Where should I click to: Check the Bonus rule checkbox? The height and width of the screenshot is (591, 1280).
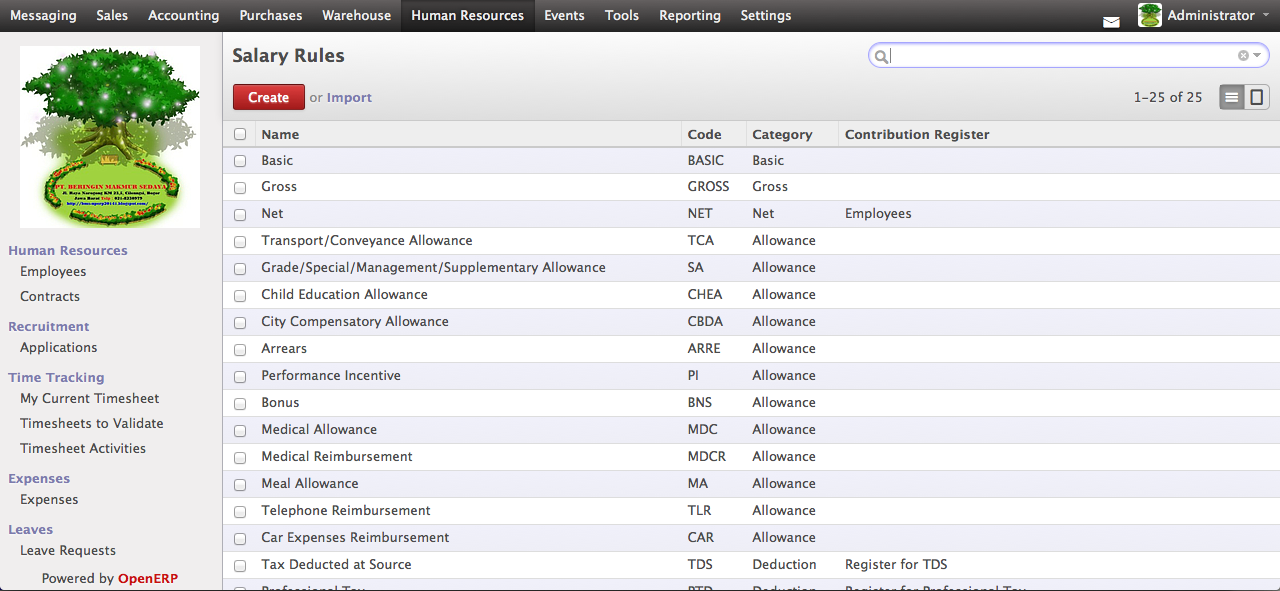click(x=240, y=403)
